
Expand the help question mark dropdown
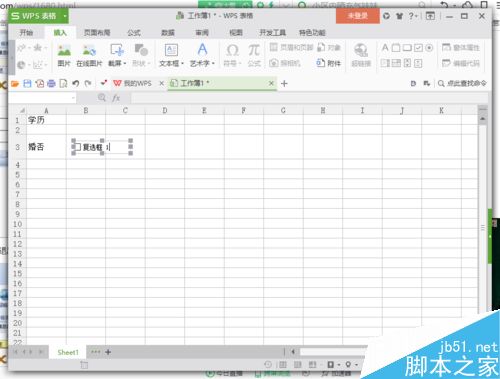(x=416, y=16)
